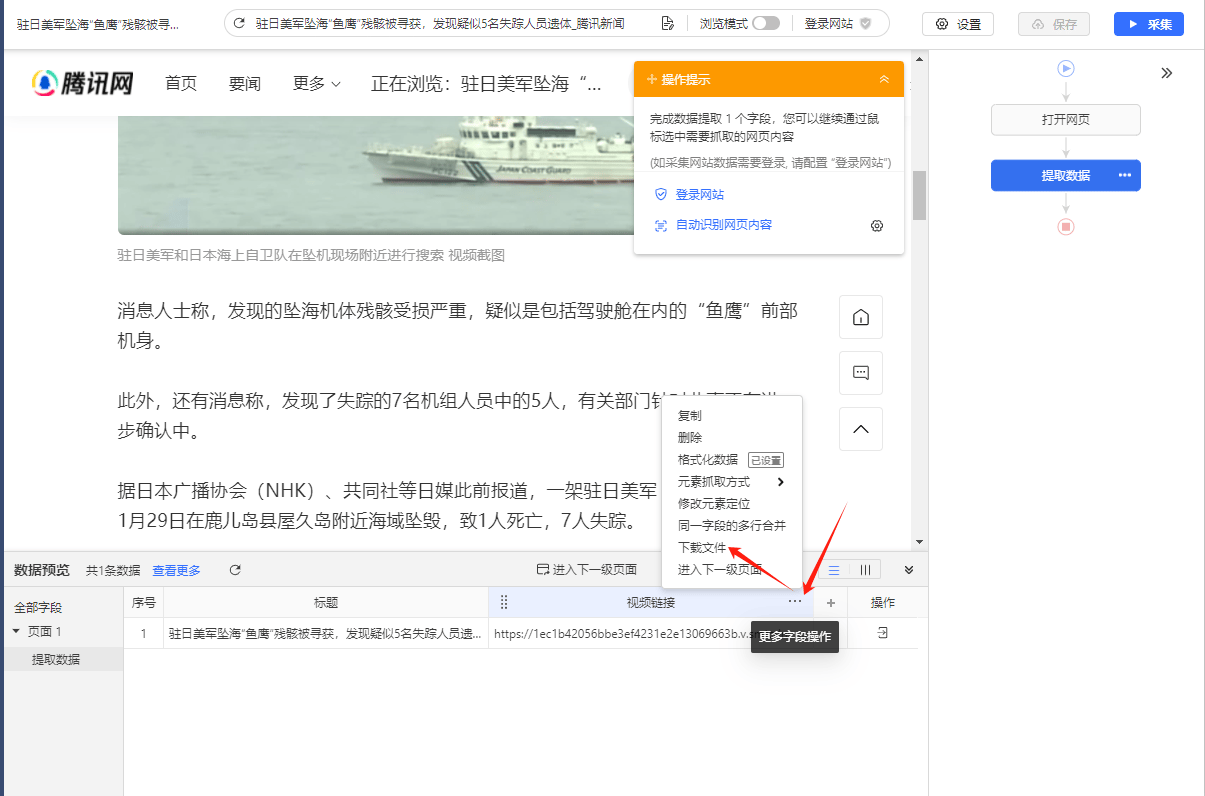Open the gear icon beside 自动识别网页内容
This screenshot has height=796, width=1205.
pos(877,226)
